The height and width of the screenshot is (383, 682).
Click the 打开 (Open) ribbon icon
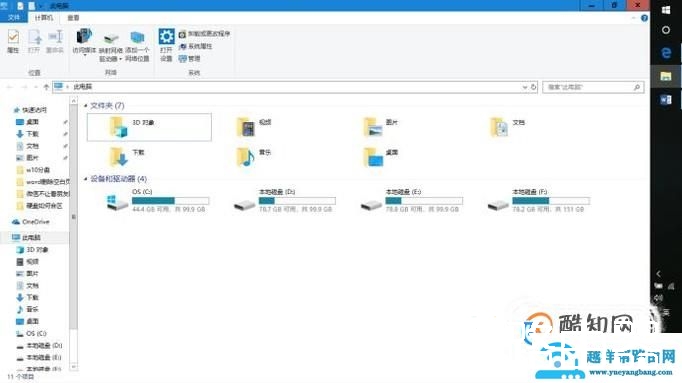click(x=34, y=42)
